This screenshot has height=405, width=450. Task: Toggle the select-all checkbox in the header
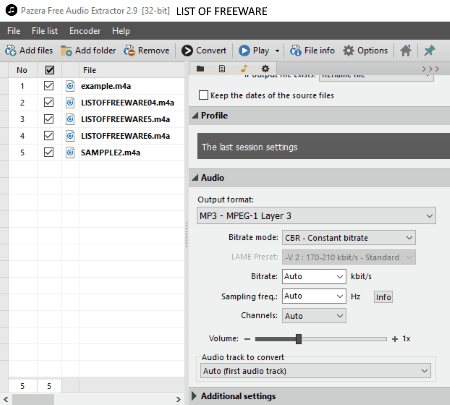49,70
